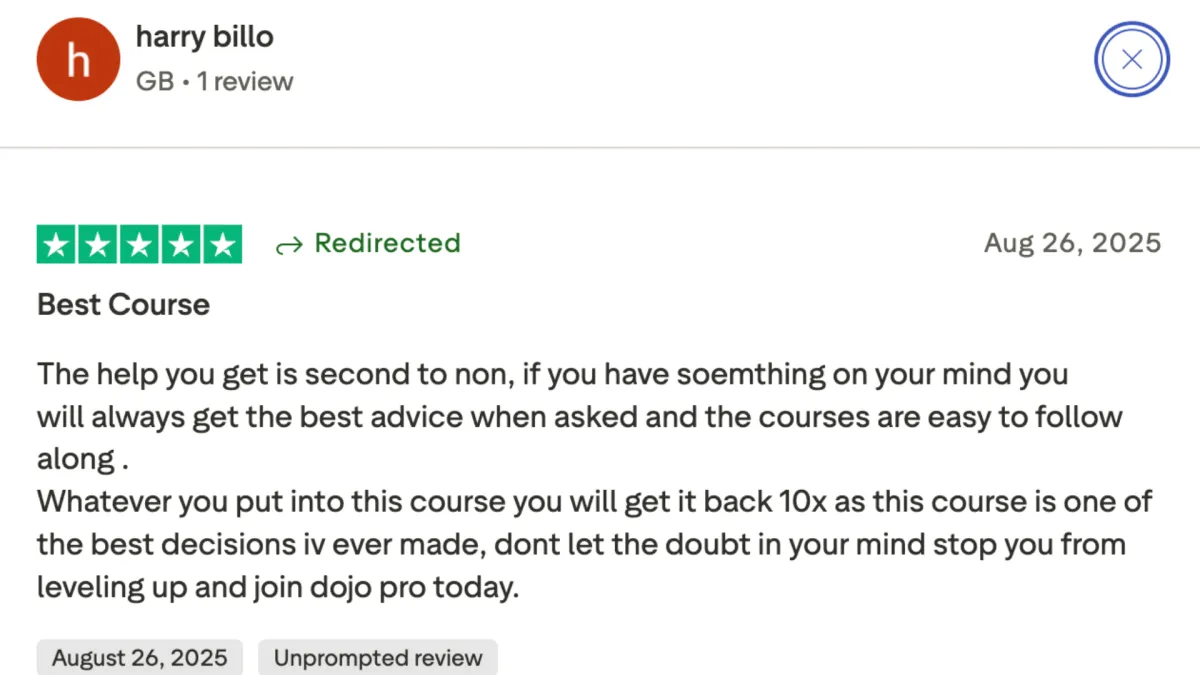Image resolution: width=1200 pixels, height=675 pixels.
Task: Close the review popup with the X button
Action: pyautogui.click(x=1132, y=59)
